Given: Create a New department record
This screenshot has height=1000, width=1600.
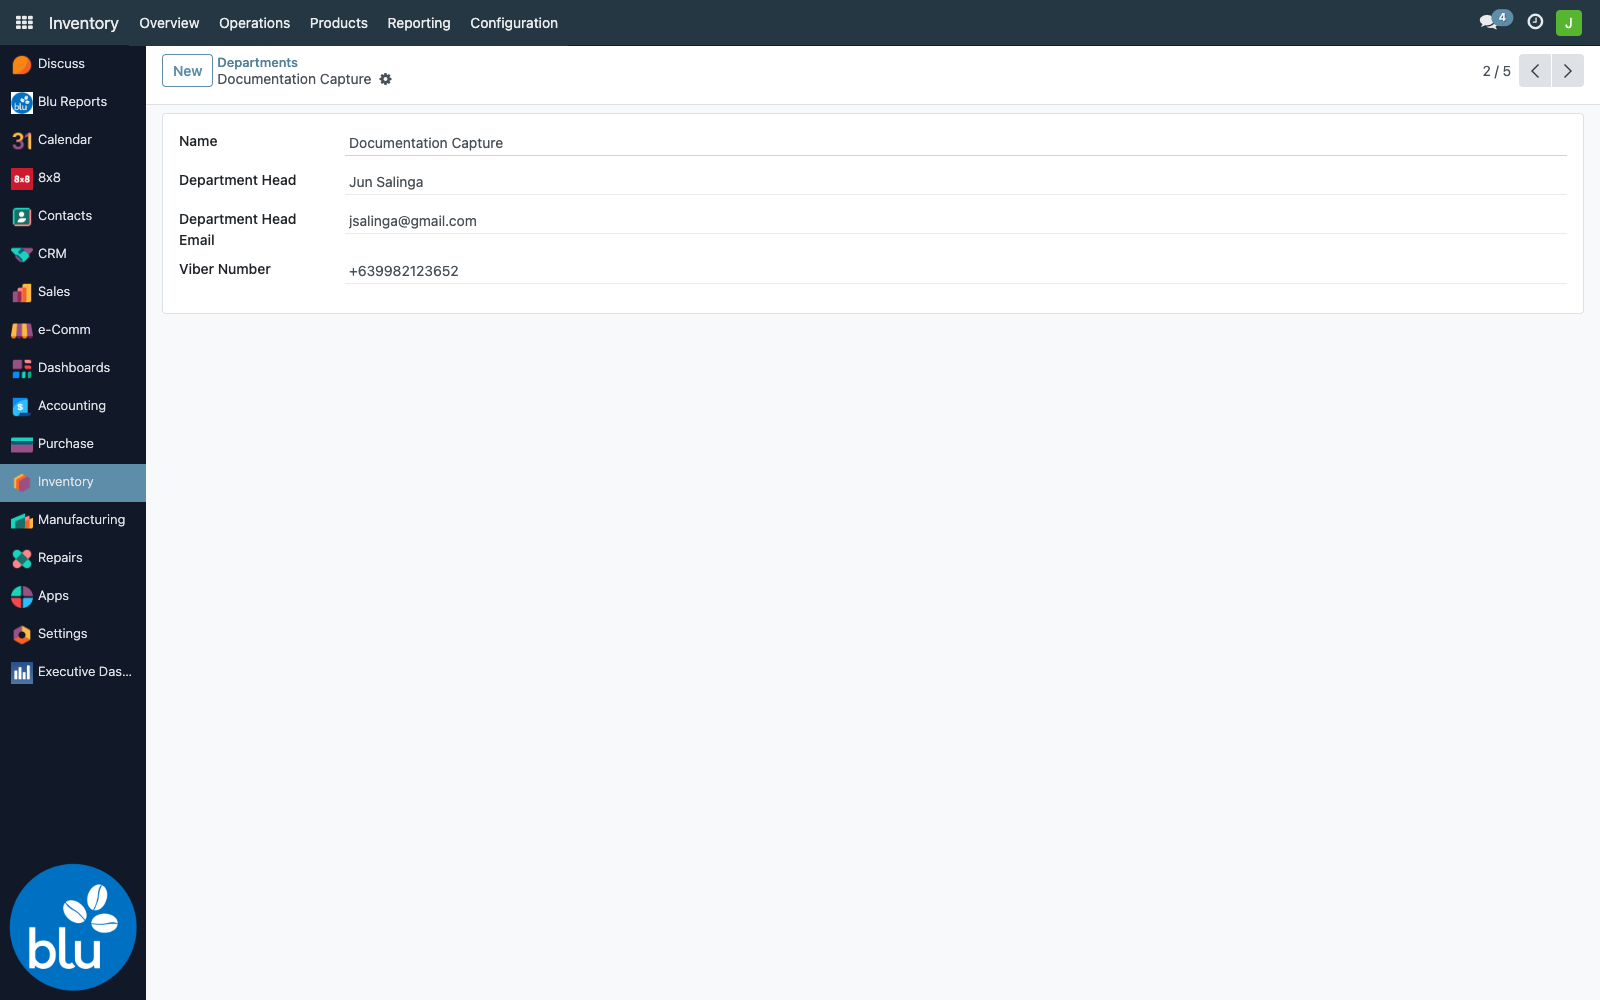Looking at the screenshot, I should [x=187, y=71].
